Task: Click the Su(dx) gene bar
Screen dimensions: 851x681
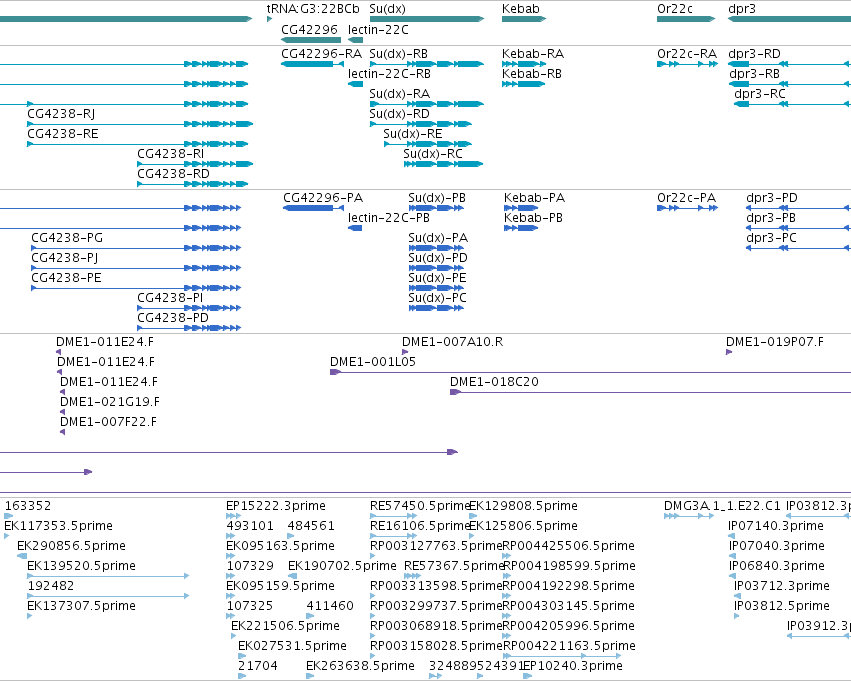Action: [427, 20]
